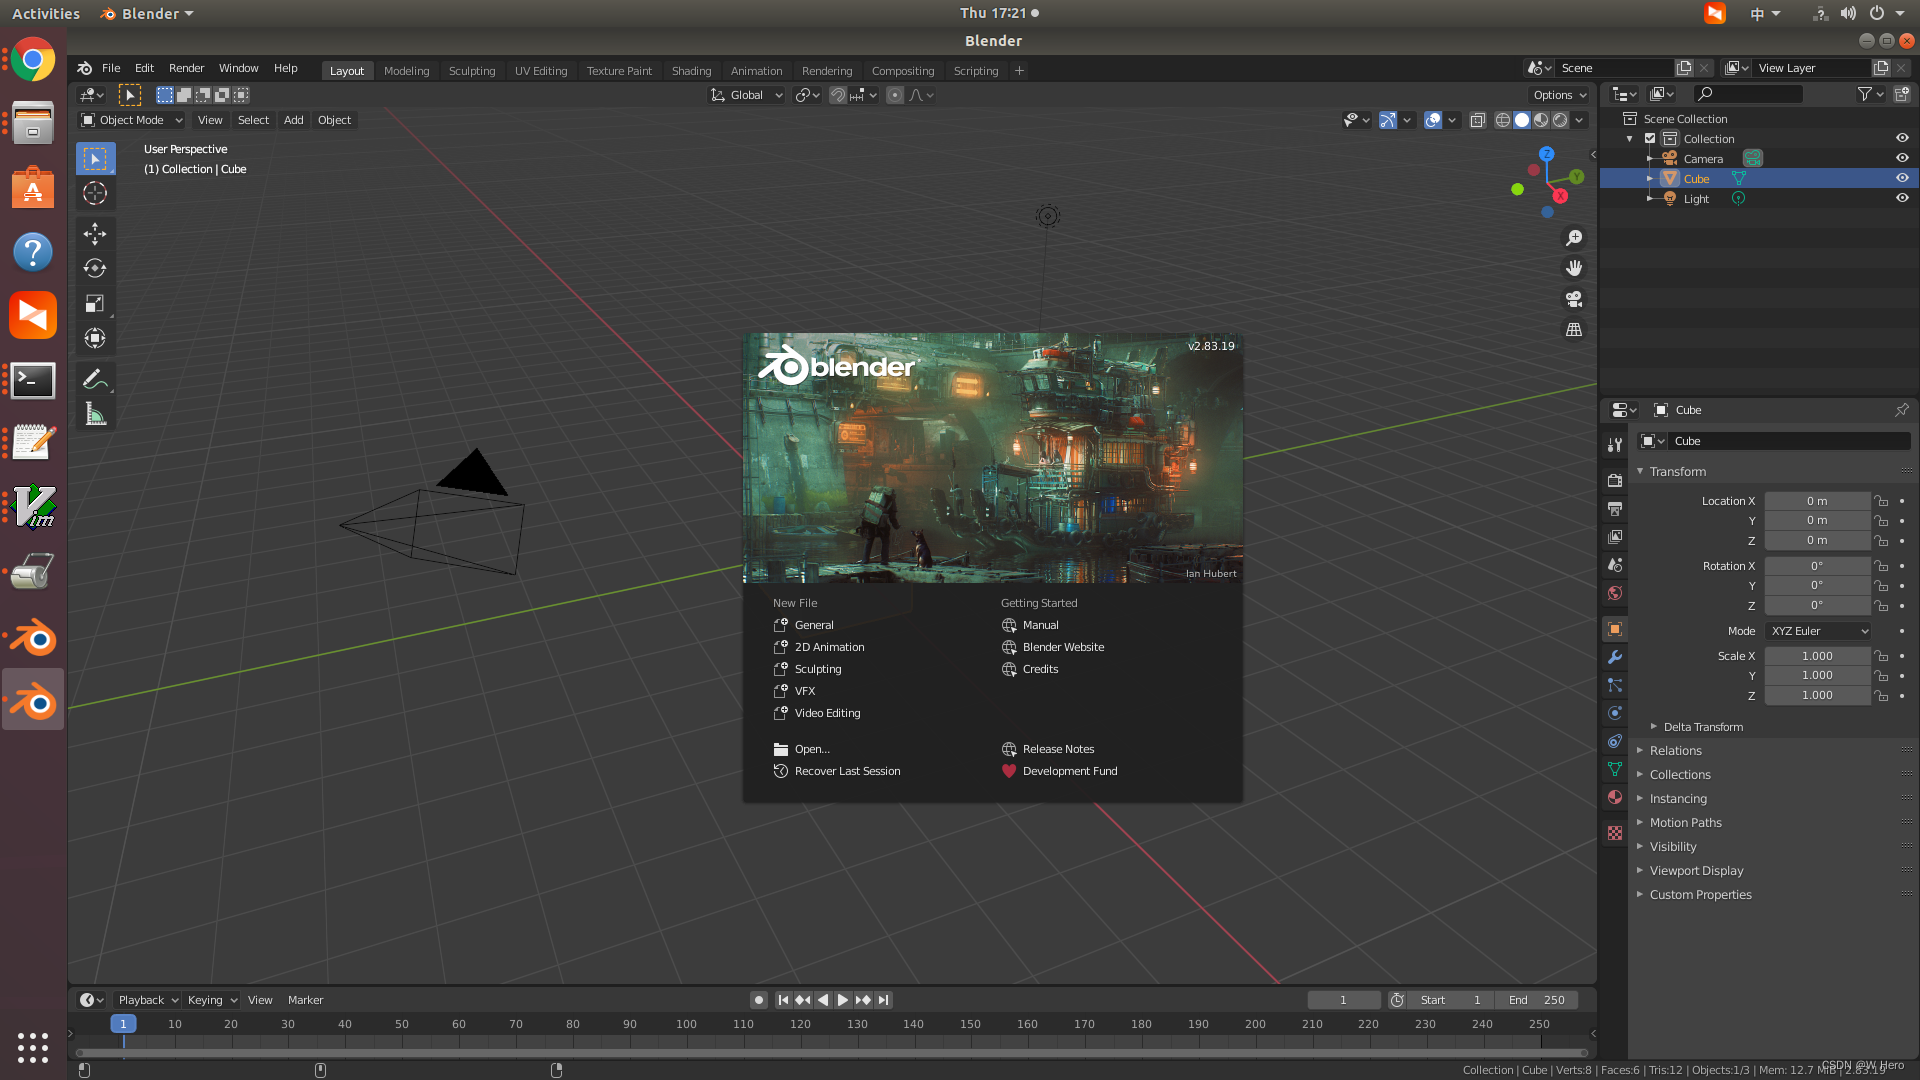Select the Measure ruler tool
Screen dimensions: 1920x1080
click(x=95, y=414)
